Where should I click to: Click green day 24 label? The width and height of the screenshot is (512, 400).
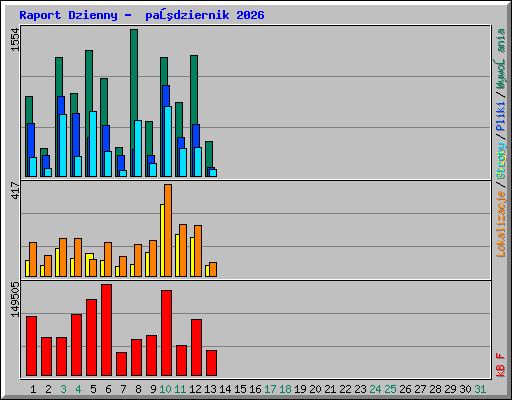(x=375, y=389)
